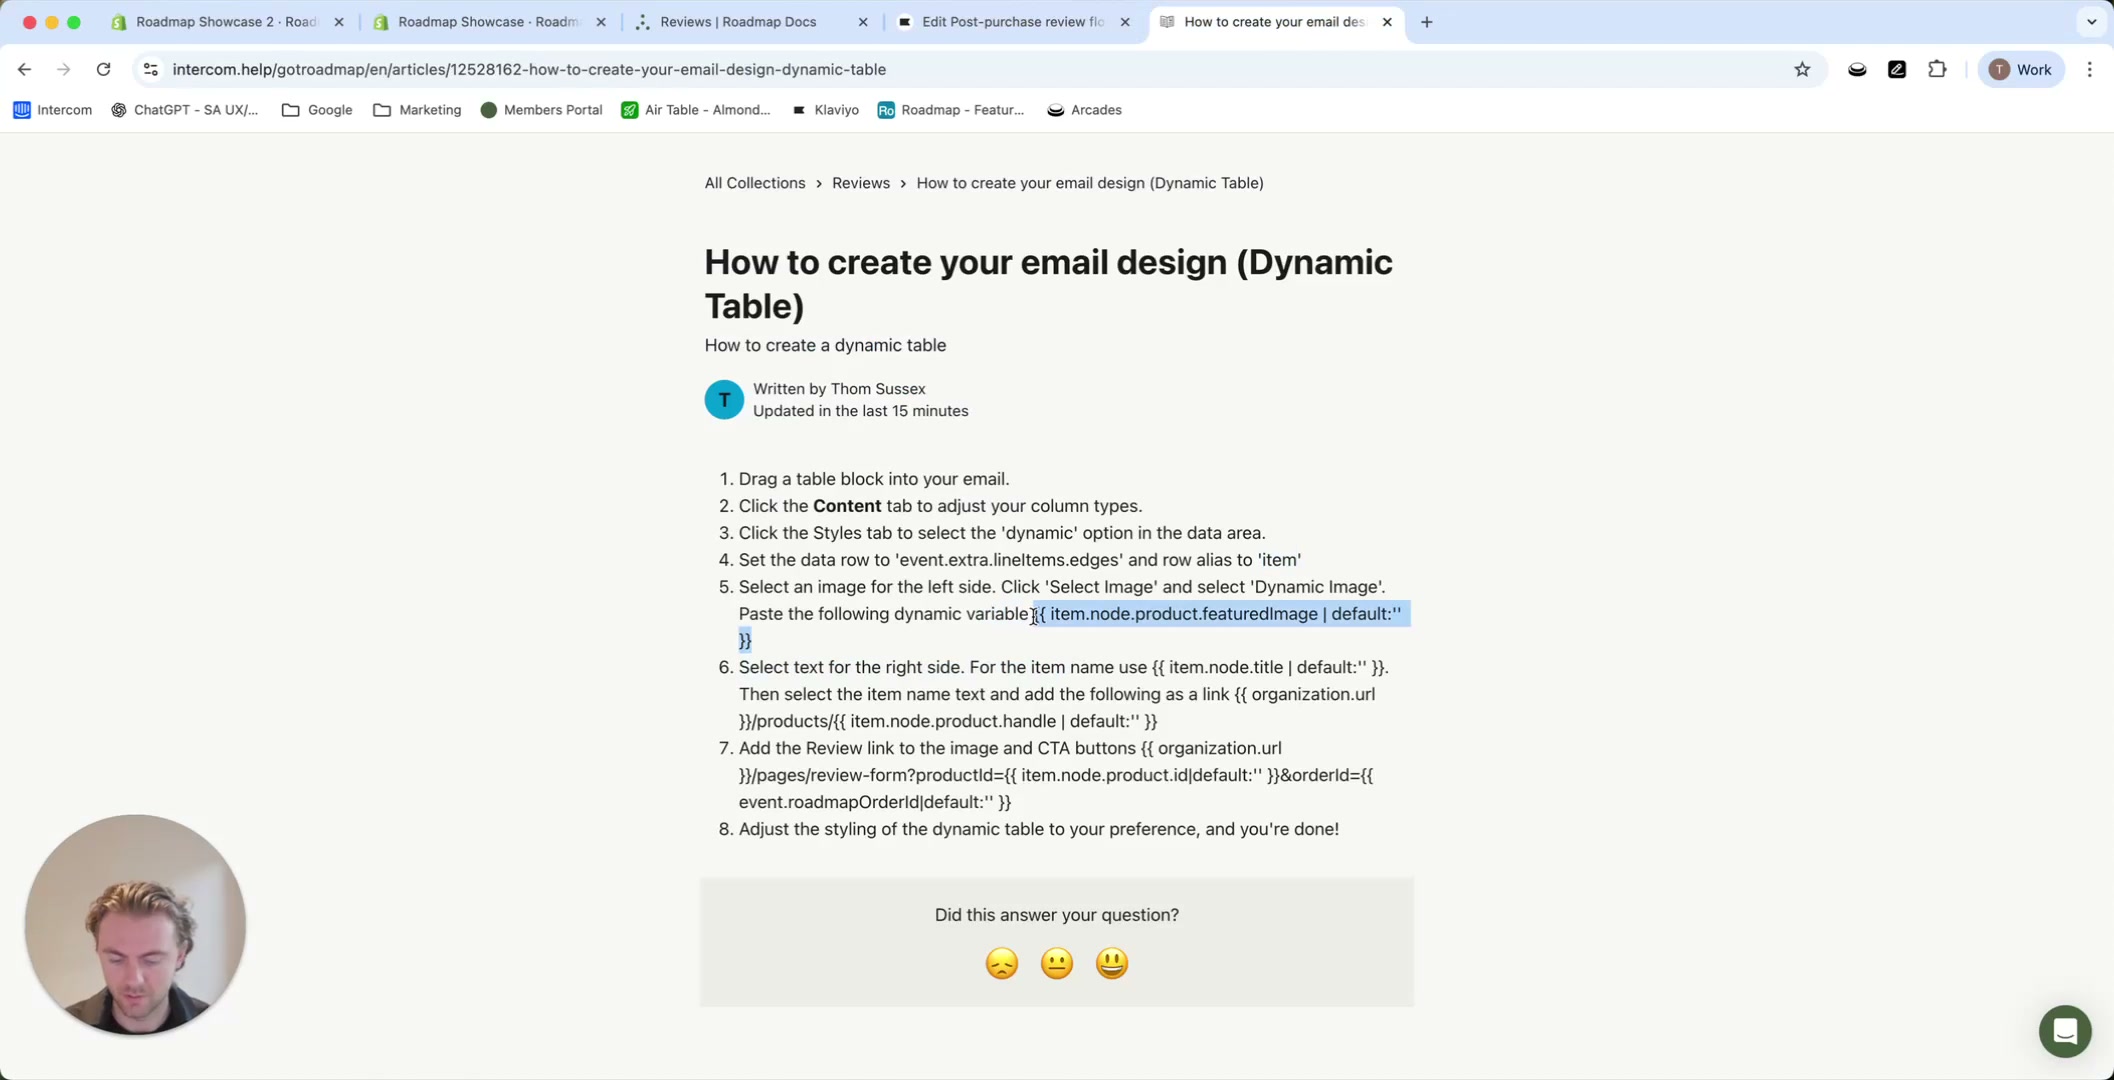Open the Roadmap - Featur bookmark
Screen dimensions: 2114x1080
pyautogui.click(x=951, y=110)
